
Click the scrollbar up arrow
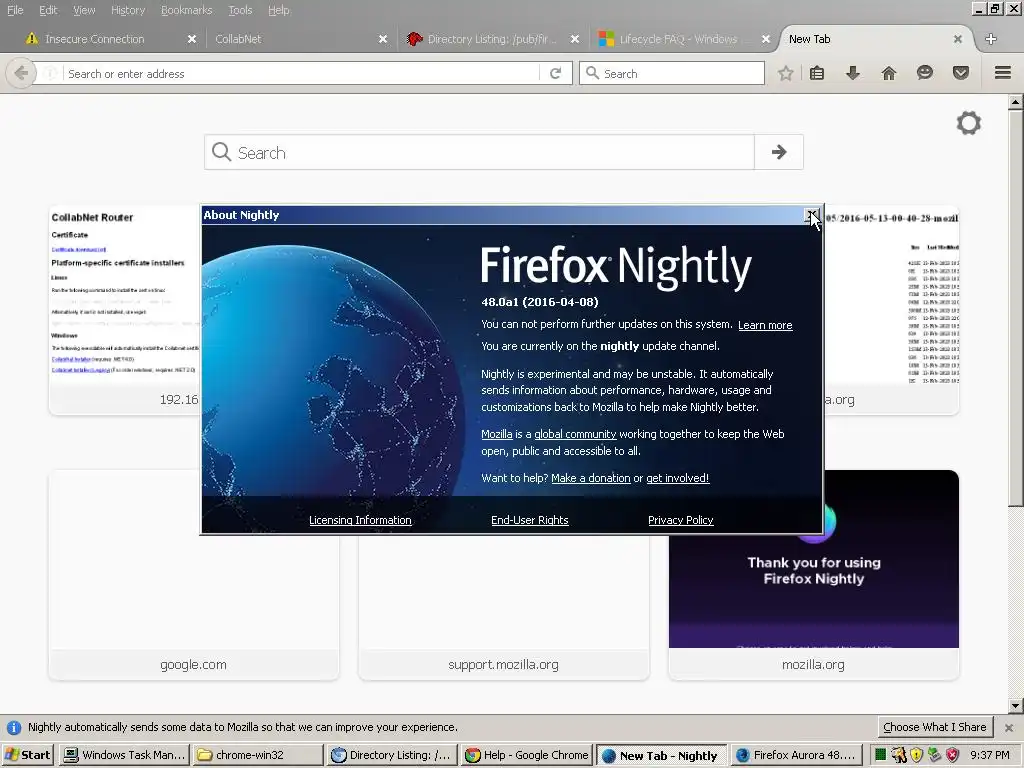pos(1015,102)
